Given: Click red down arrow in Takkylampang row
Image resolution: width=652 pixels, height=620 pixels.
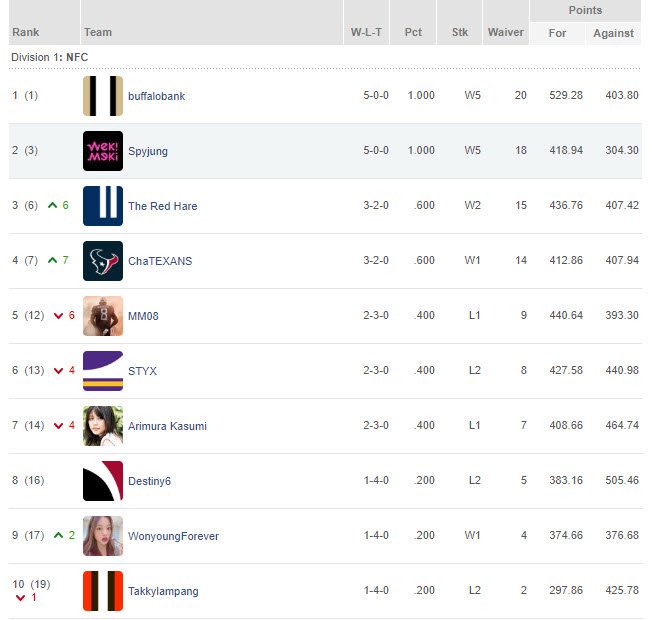Looking at the screenshot, I should pos(20,598).
